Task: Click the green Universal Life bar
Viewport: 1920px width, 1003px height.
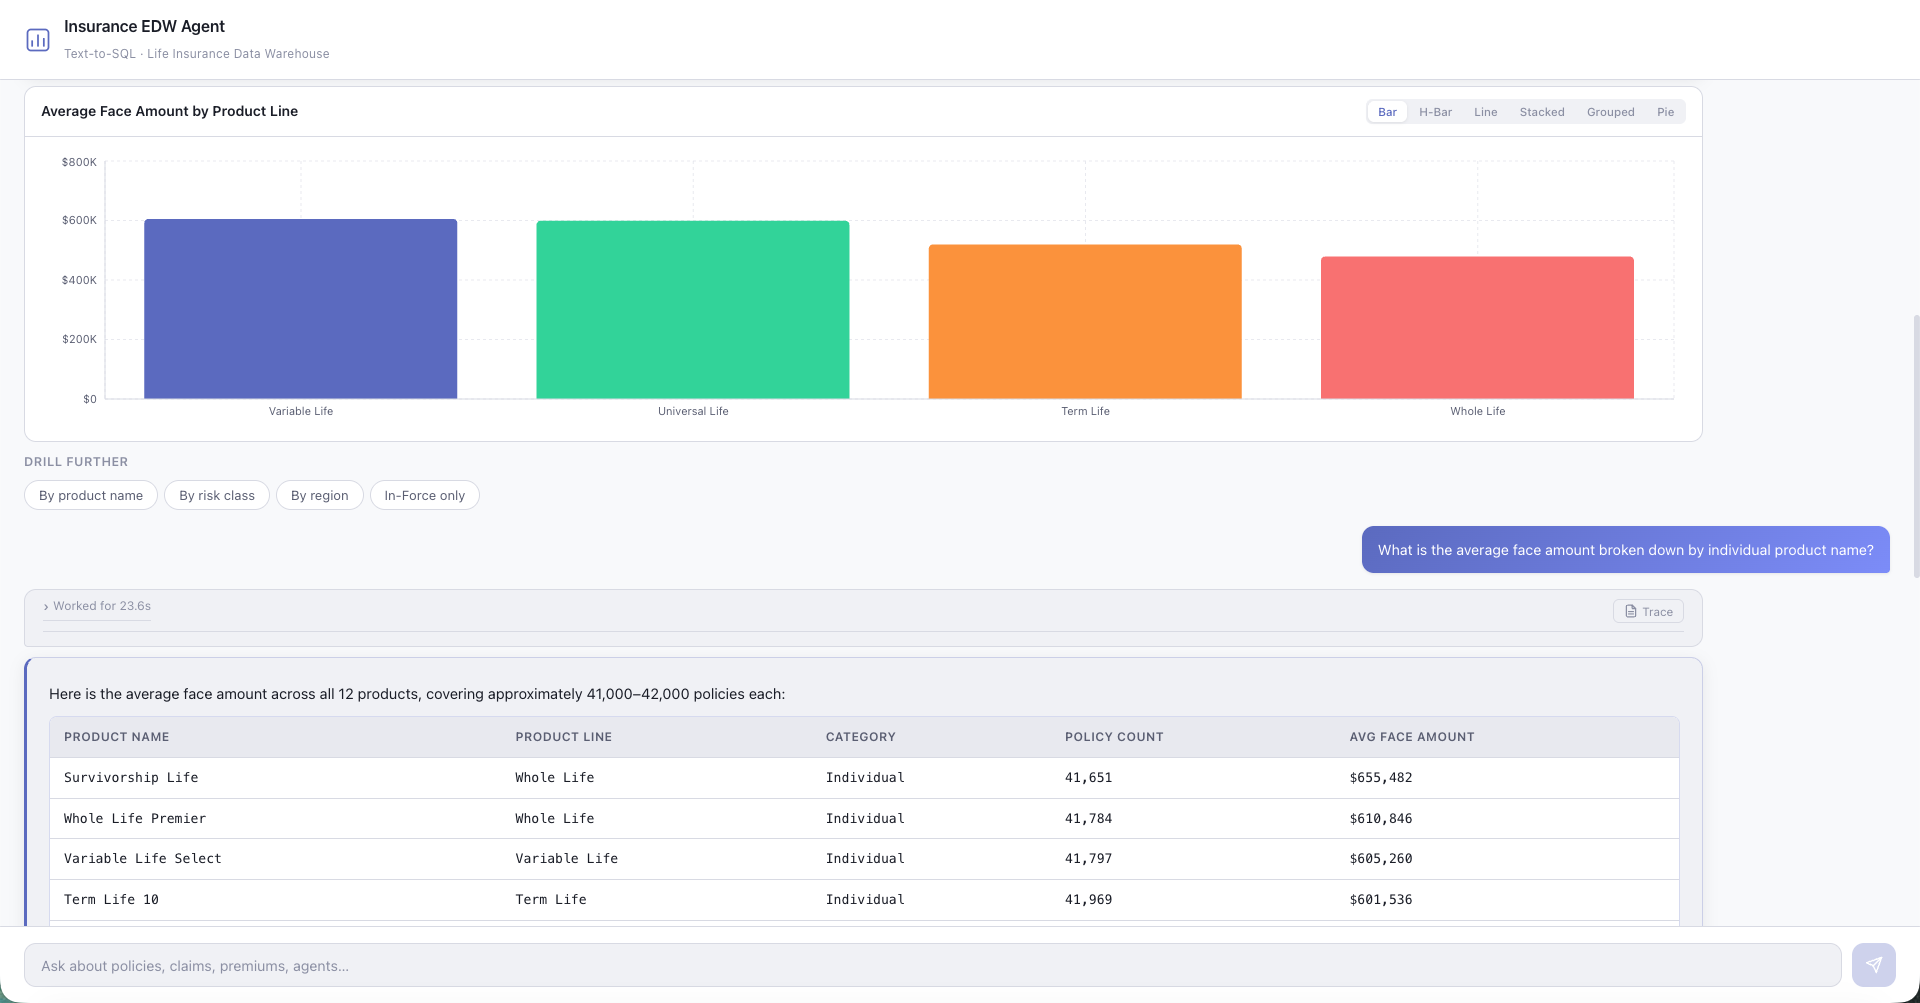Action: pos(693,310)
